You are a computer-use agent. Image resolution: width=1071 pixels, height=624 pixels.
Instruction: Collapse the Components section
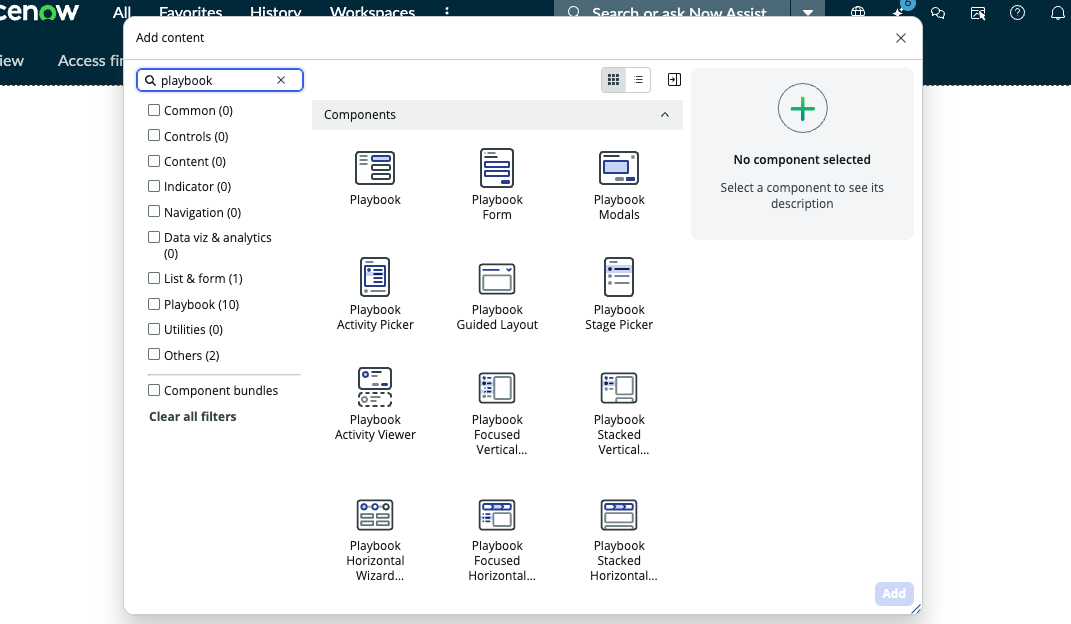(665, 115)
